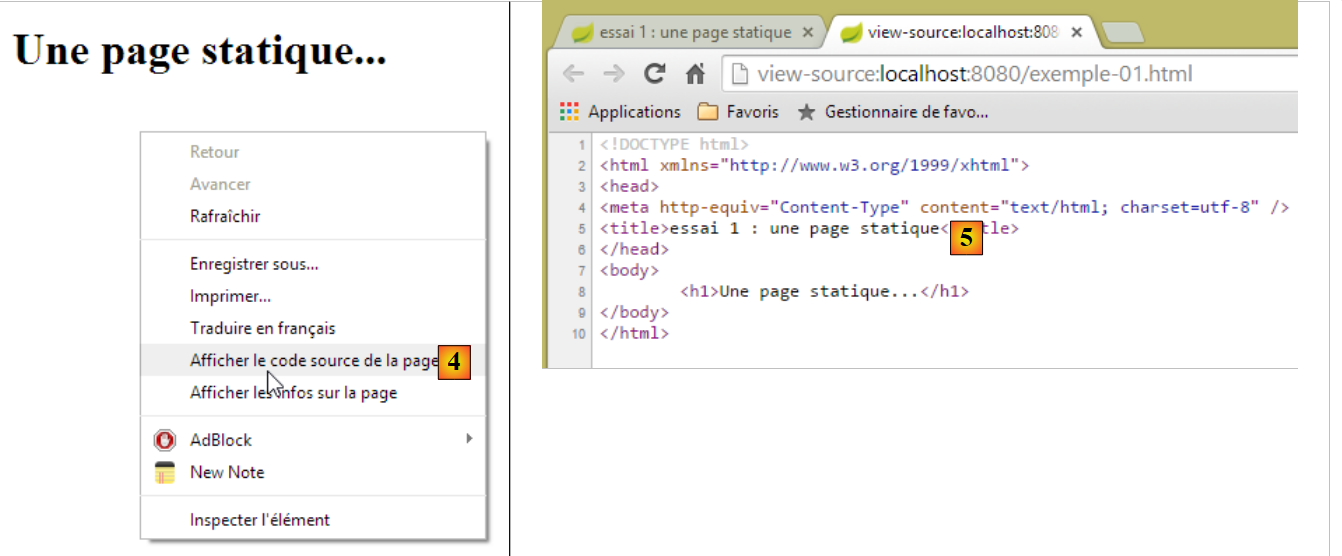Select 'Imprimer...' in the context menu
Image resolution: width=1342 pixels, height=556 pixels.
(x=230, y=296)
